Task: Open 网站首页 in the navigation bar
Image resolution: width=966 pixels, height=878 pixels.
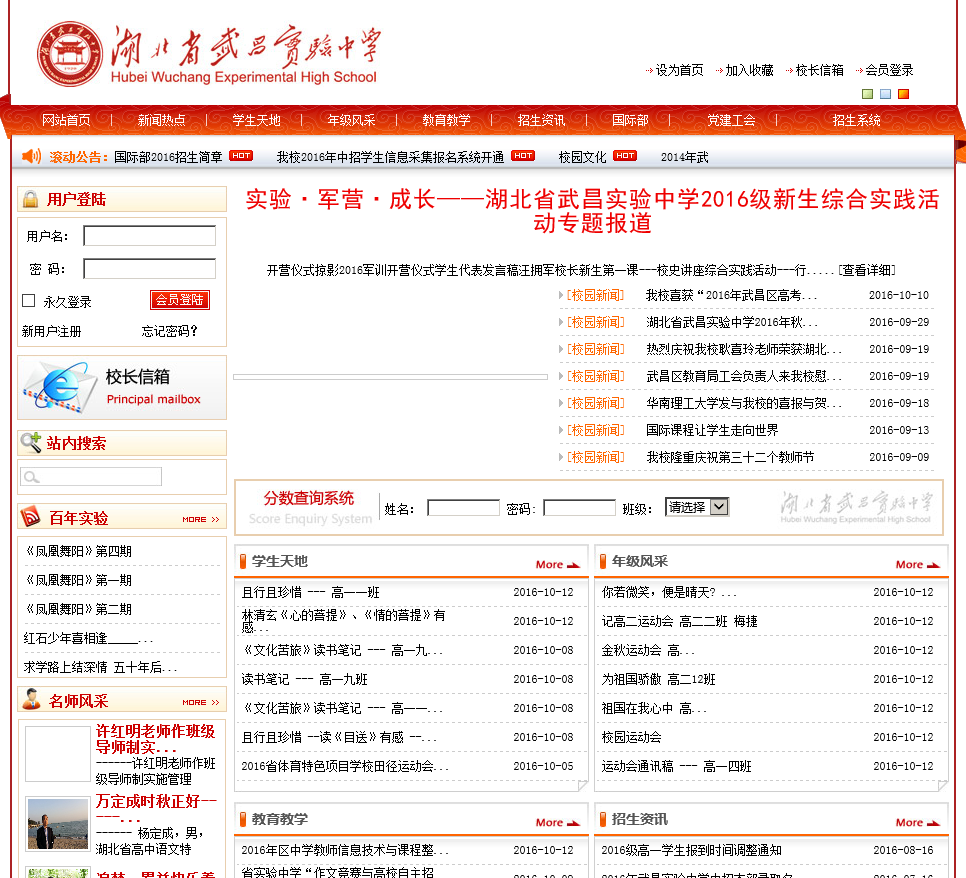Action: pos(66,120)
